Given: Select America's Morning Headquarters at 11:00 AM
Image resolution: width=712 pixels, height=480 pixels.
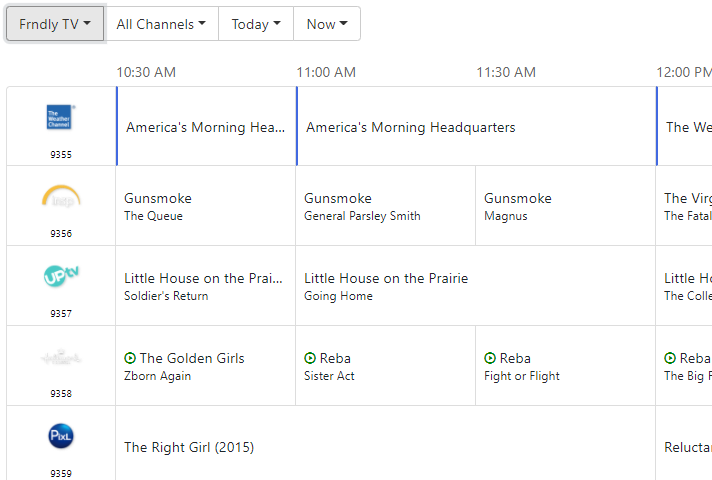Looking at the screenshot, I should click(x=476, y=126).
